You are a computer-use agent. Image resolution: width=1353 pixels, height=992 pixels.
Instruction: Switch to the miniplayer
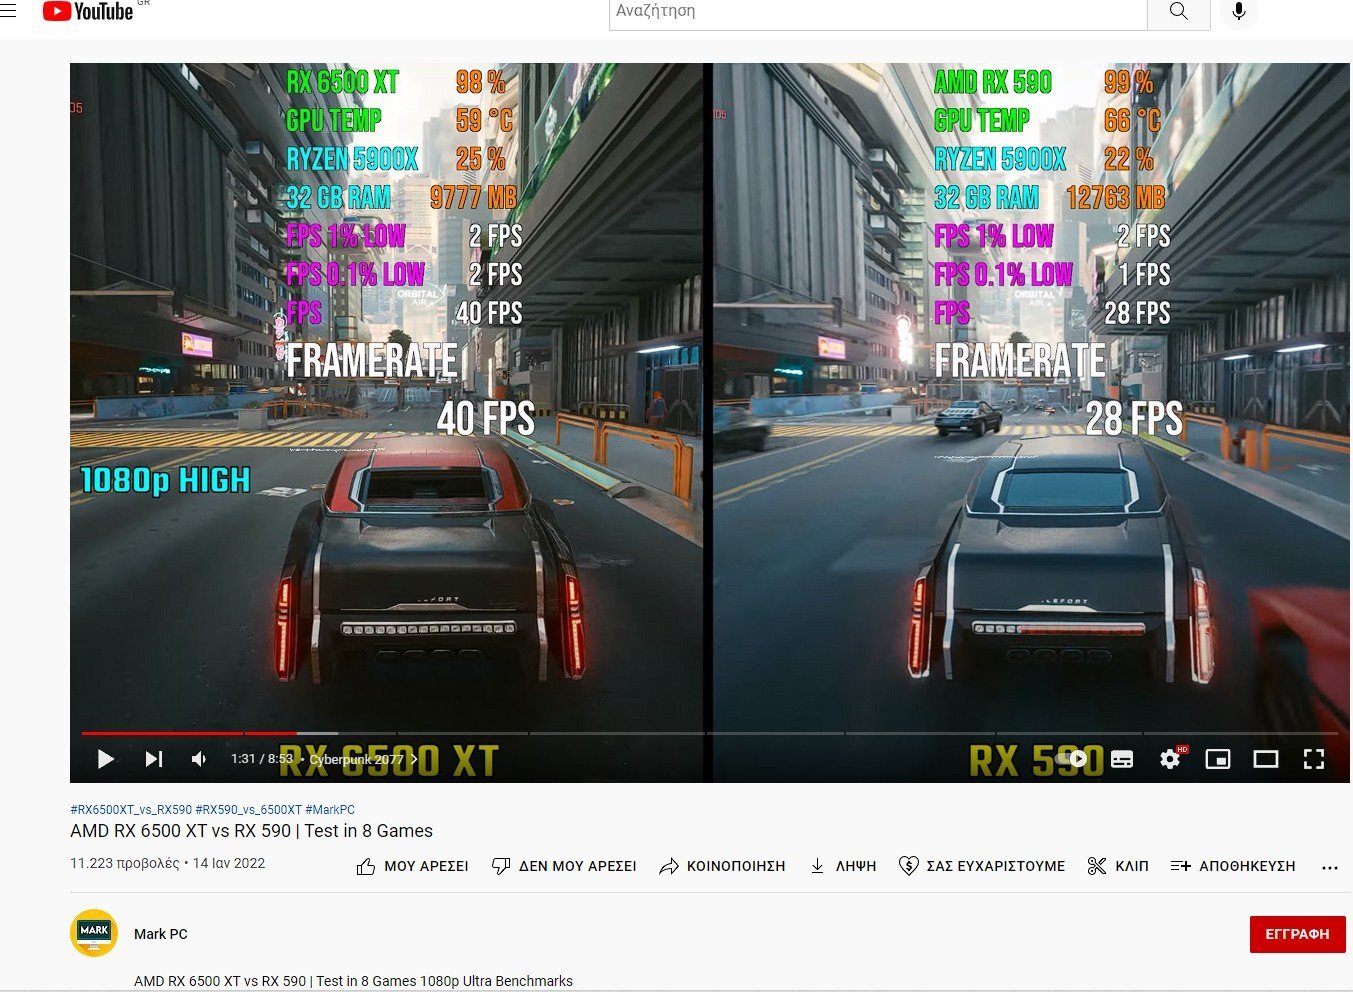tap(1218, 759)
